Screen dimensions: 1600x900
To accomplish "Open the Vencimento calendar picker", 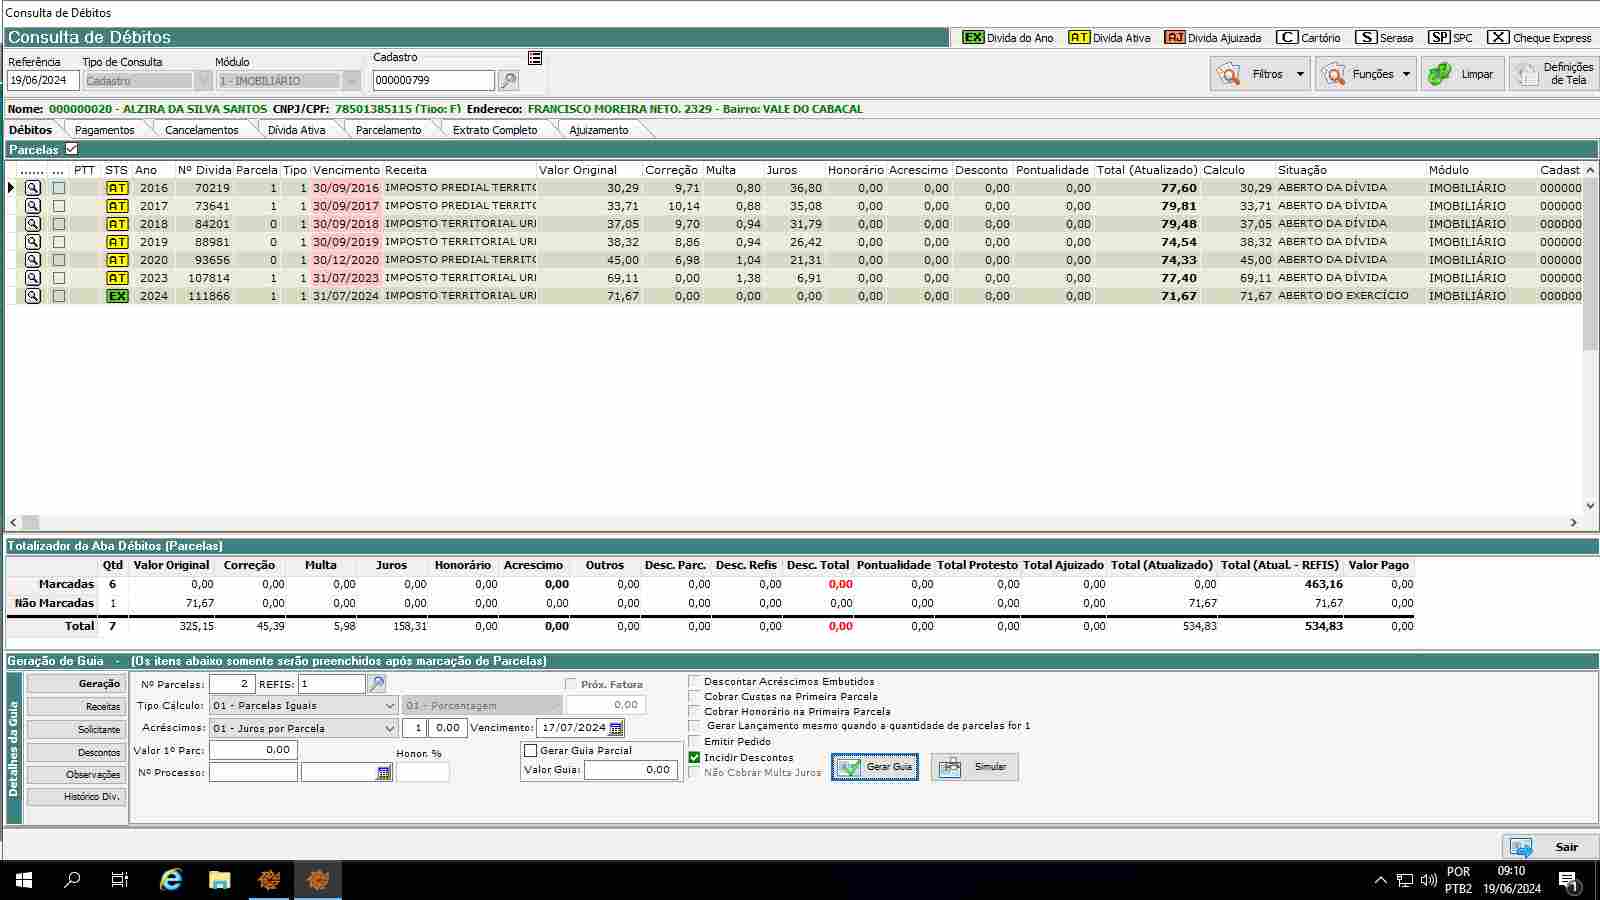I will point(616,728).
